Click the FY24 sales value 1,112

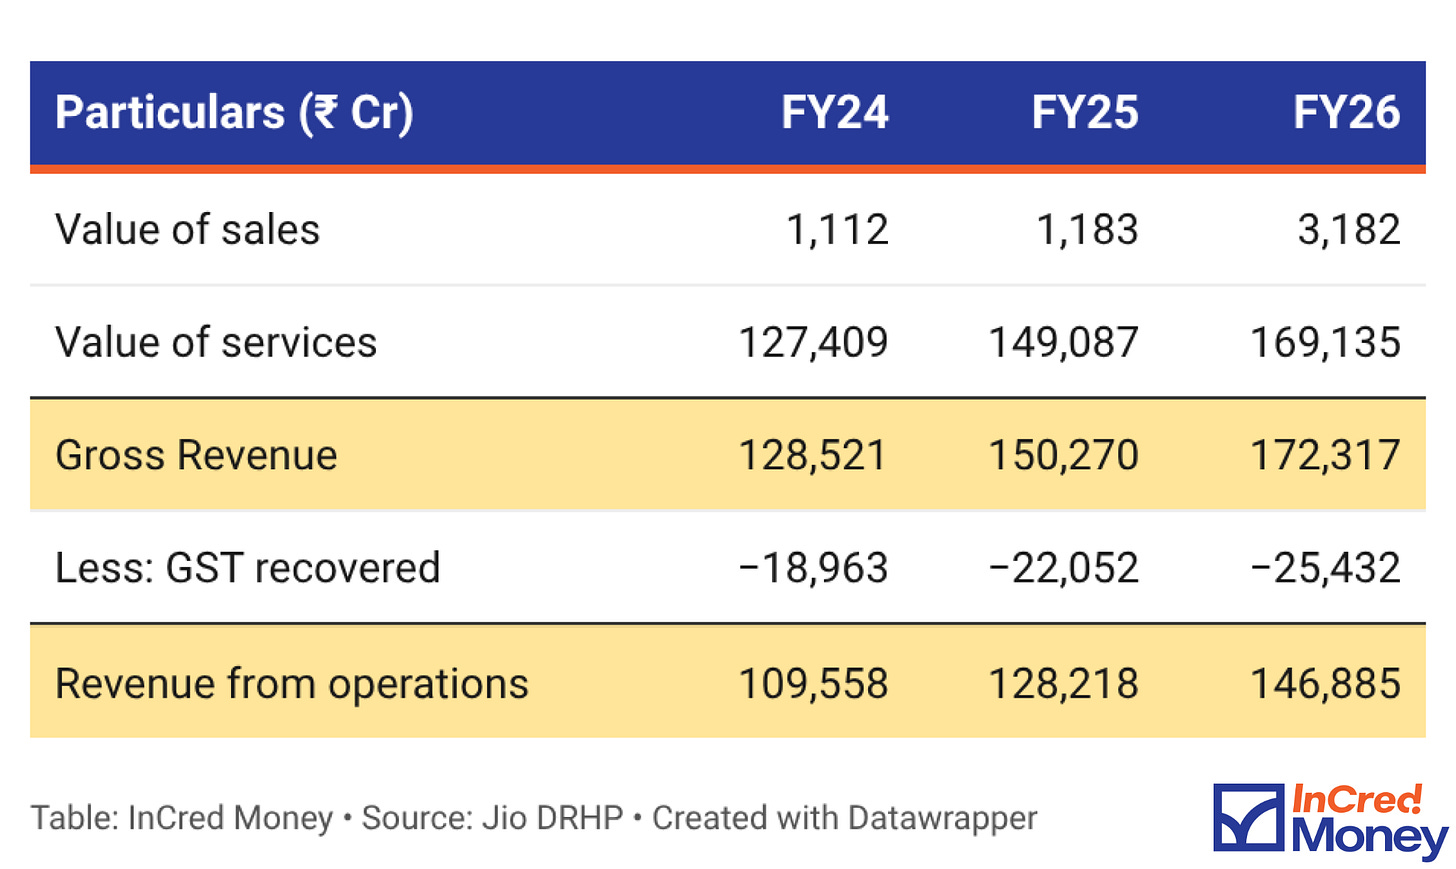click(x=837, y=230)
